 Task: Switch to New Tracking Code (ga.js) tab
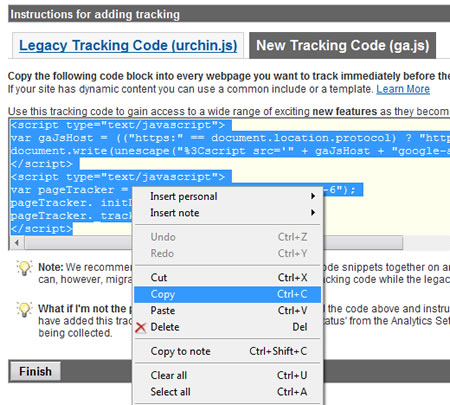[343, 45]
